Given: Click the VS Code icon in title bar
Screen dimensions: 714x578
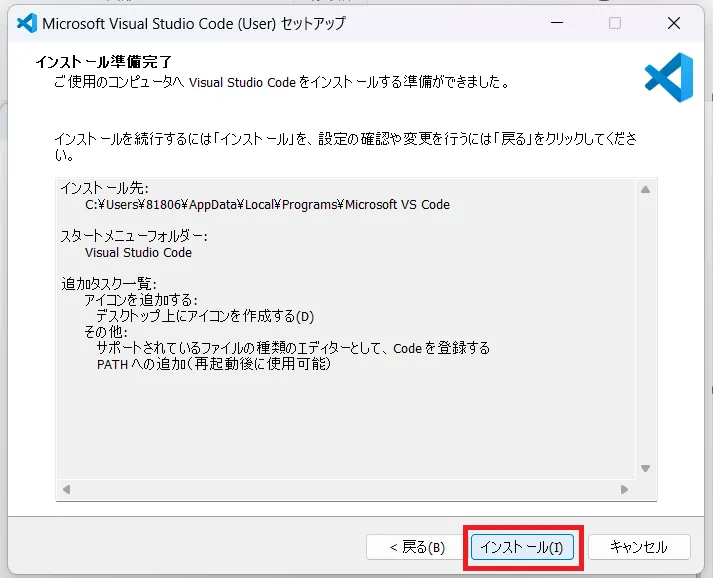Looking at the screenshot, I should (x=26, y=23).
